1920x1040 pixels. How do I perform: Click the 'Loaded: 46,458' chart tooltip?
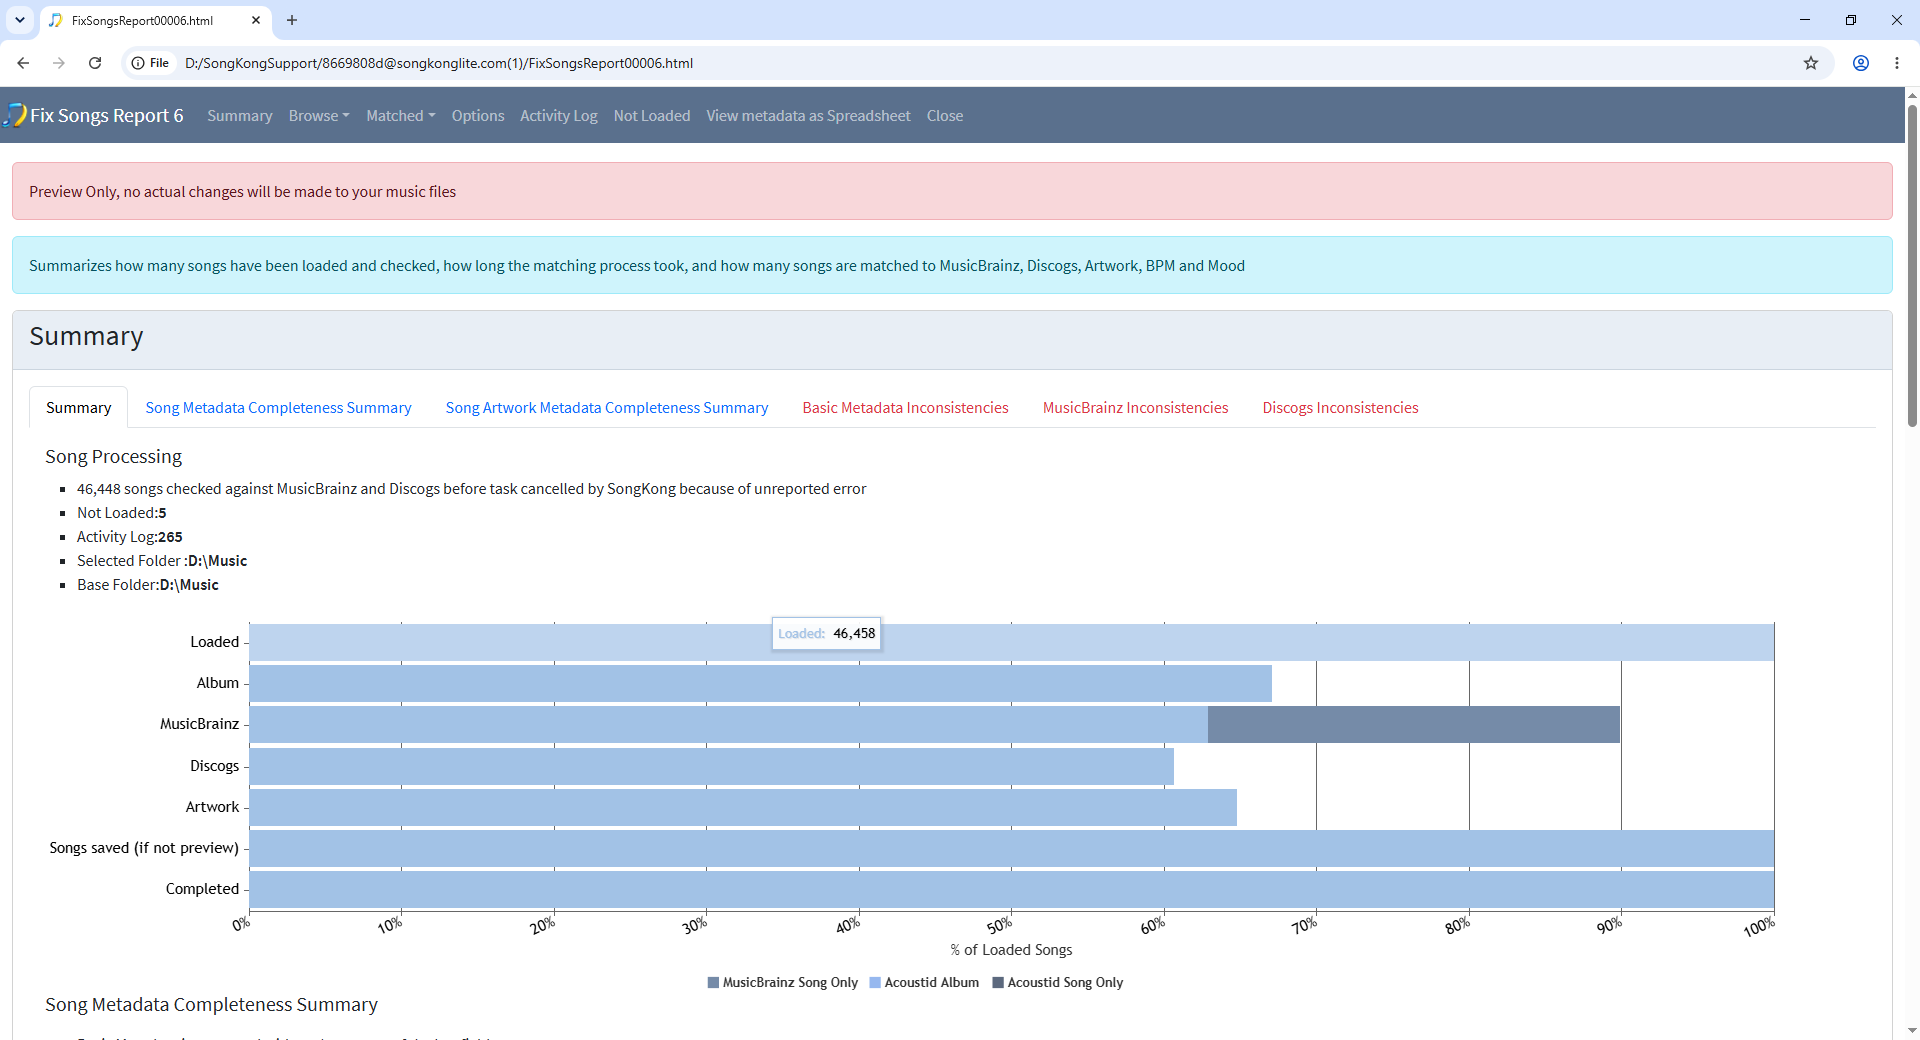tap(827, 633)
